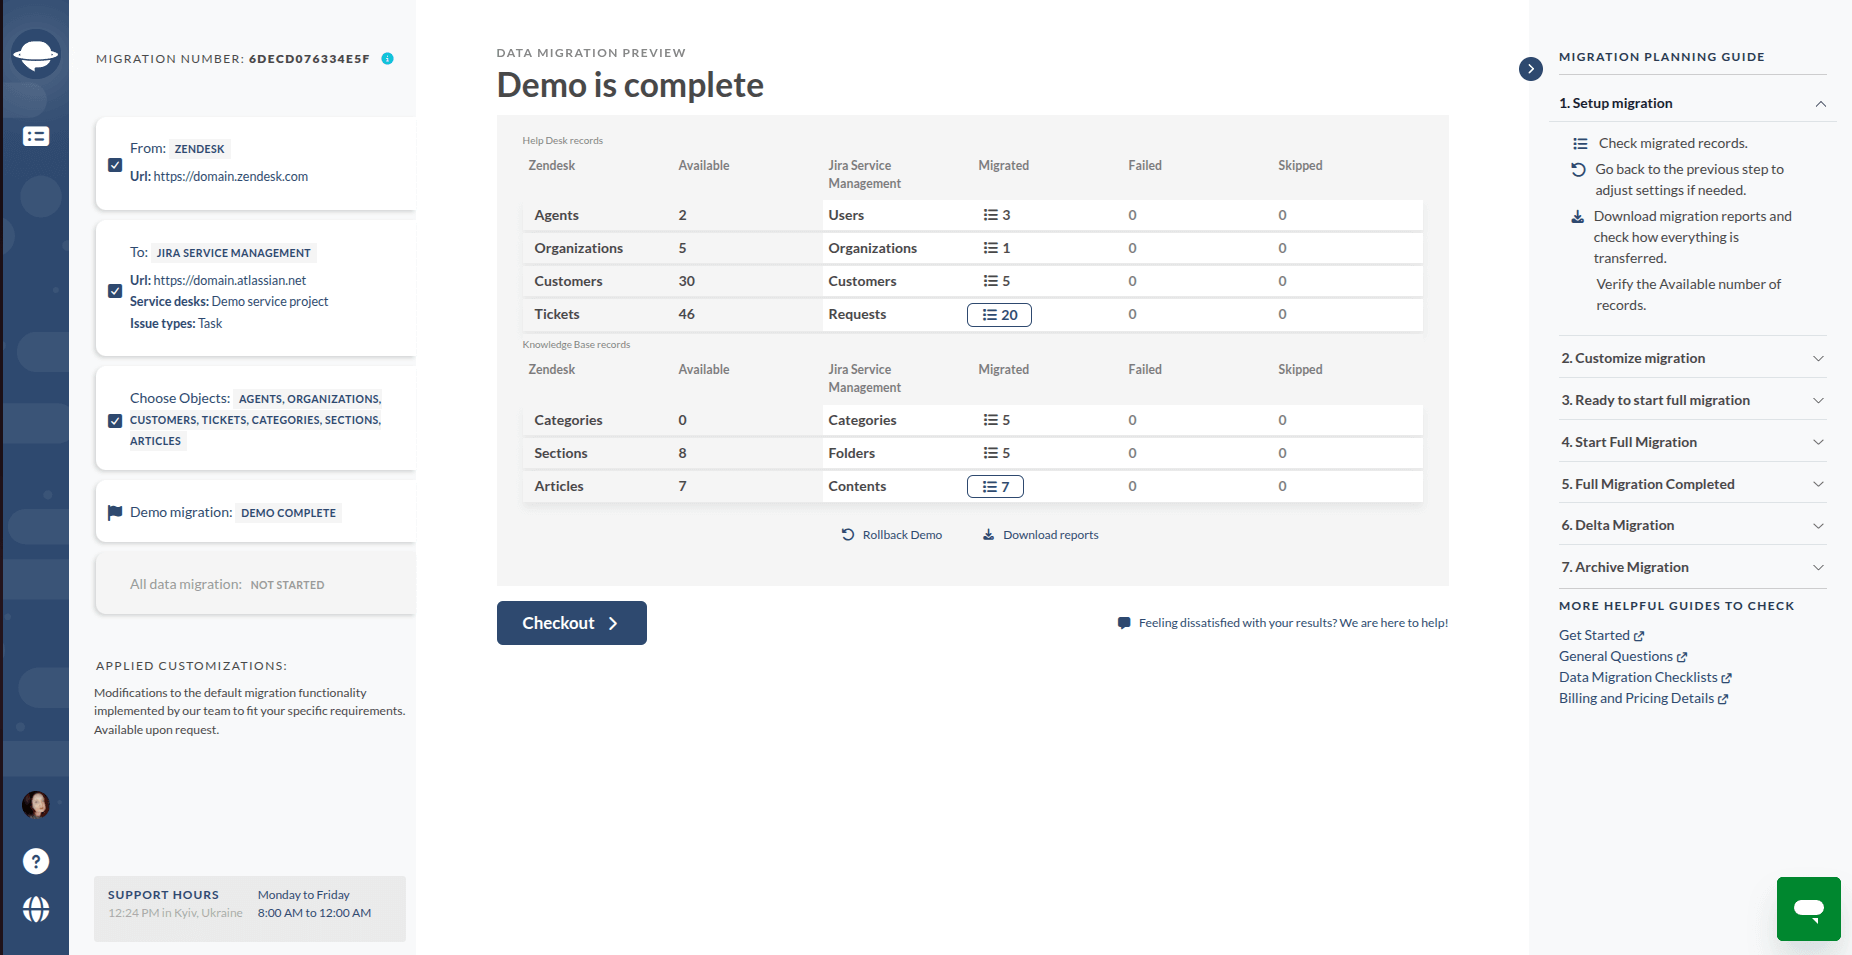Screen dimensions: 1852x955
Task: Expand the Customize migration section
Action: tap(1821, 358)
